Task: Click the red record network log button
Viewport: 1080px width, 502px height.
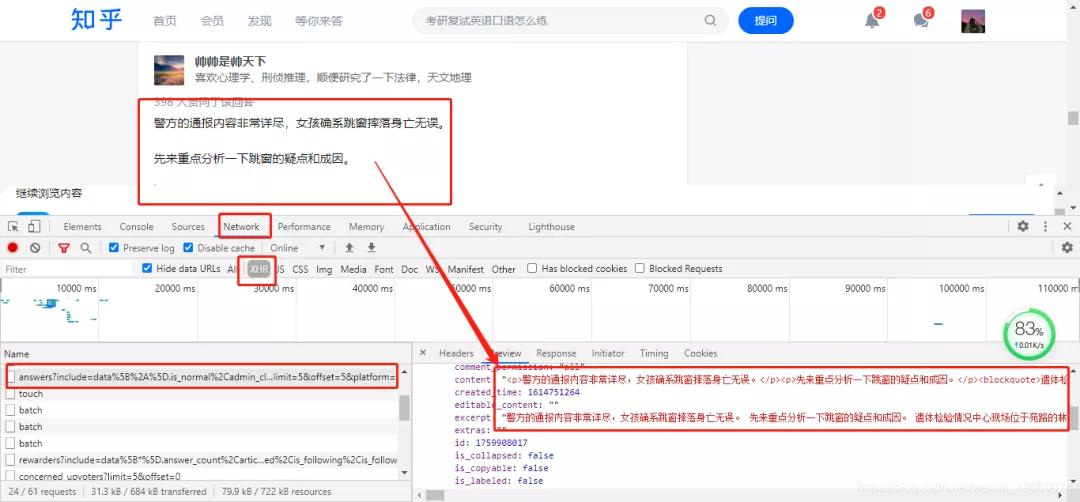Action: [13, 248]
